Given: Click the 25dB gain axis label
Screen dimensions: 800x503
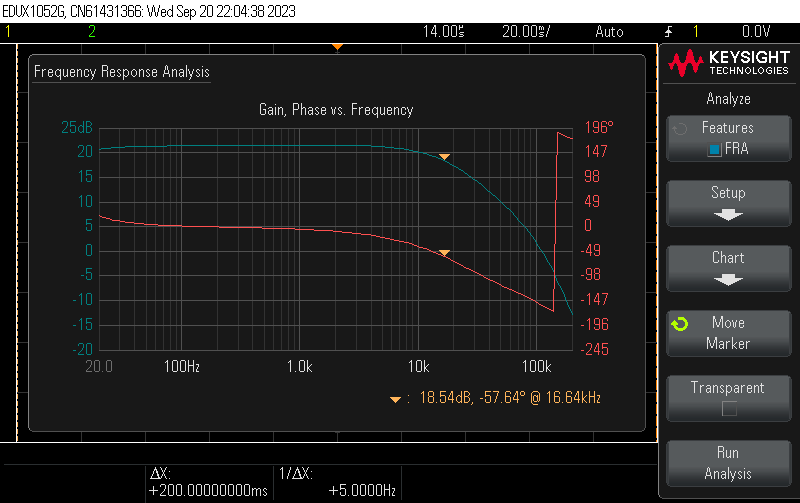Looking at the screenshot, I should 77,128.
